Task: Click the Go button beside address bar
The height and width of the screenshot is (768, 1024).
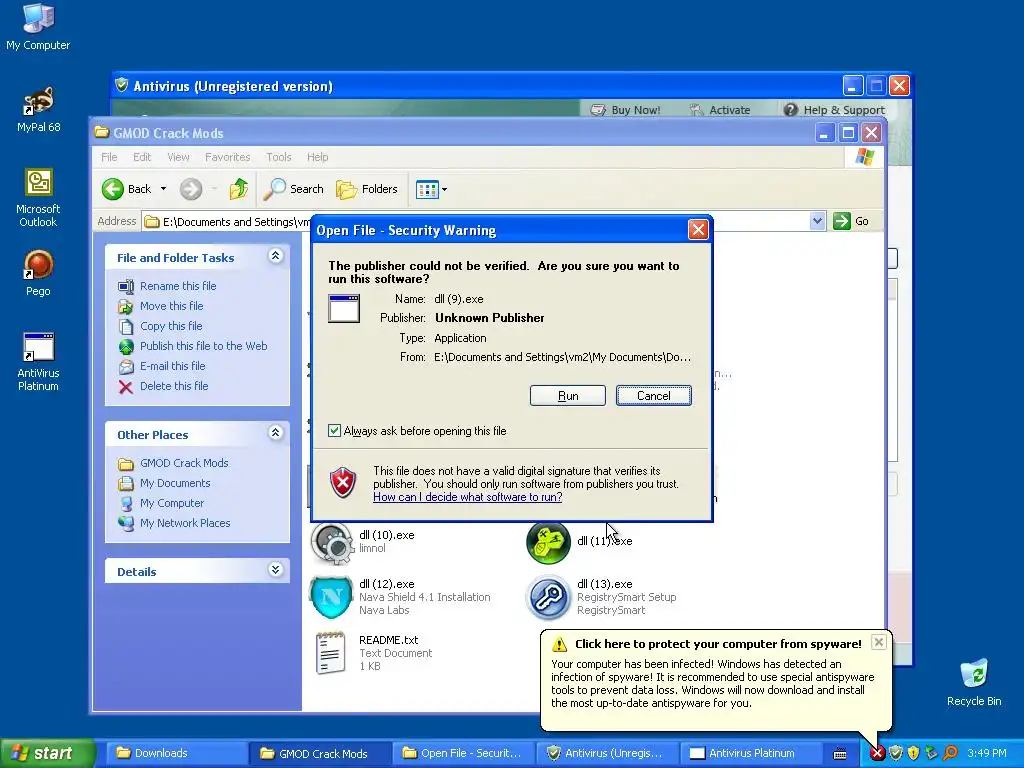Action: [x=851, y=221]
